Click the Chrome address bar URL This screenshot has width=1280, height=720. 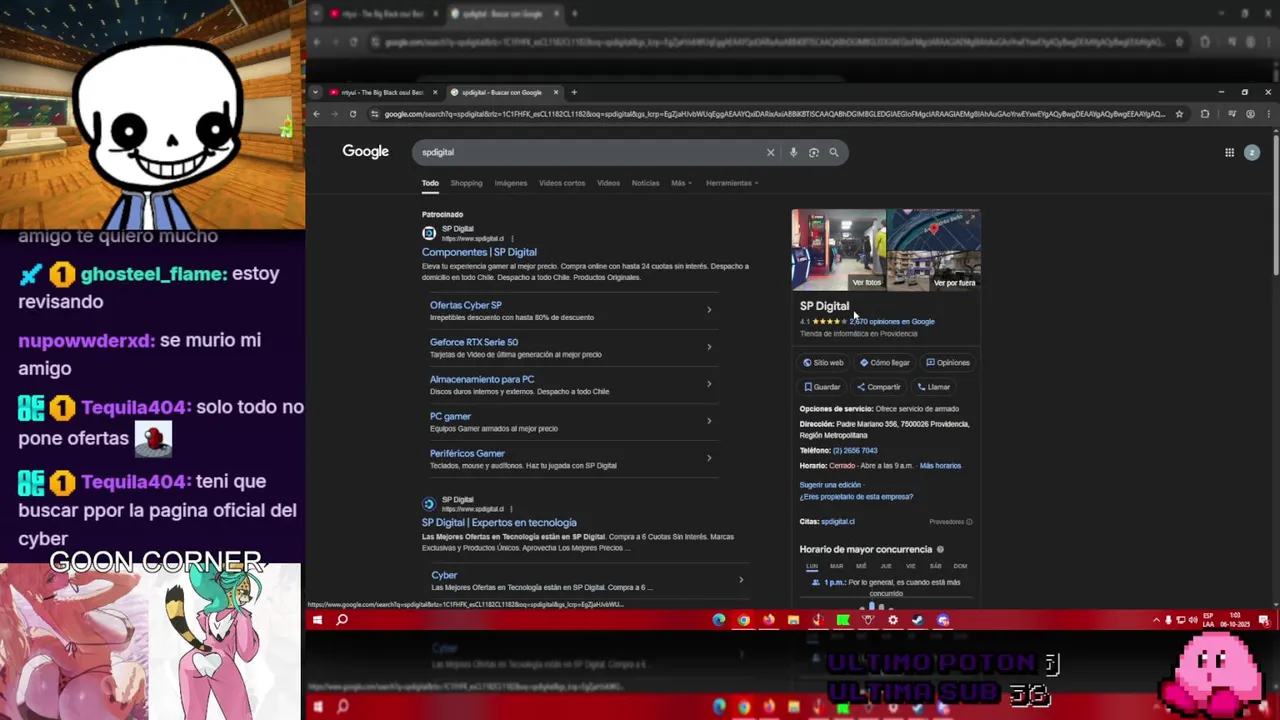[775, 114]
